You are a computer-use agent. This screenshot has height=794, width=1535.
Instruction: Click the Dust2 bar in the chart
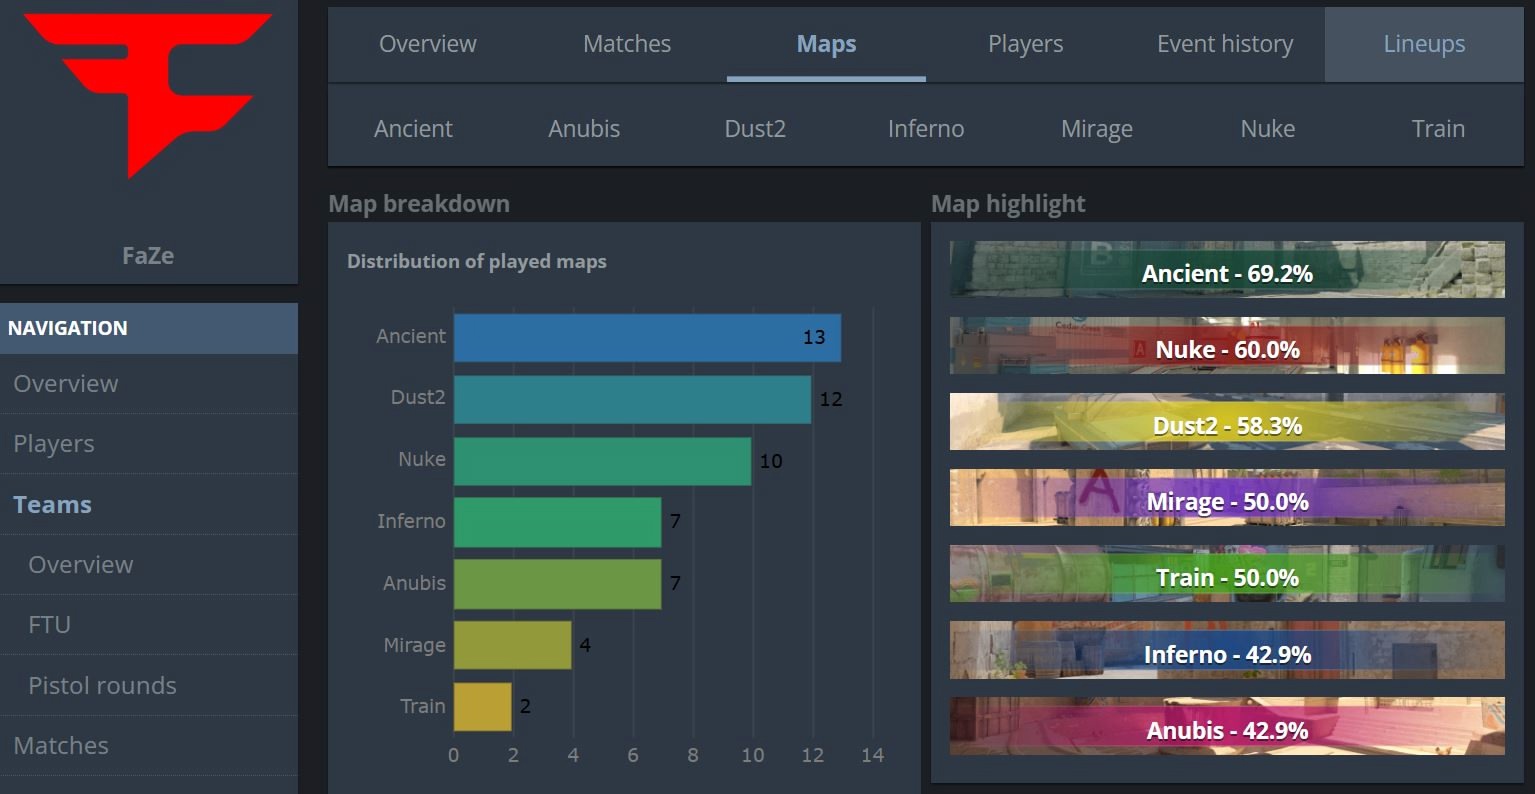point(632,399)
